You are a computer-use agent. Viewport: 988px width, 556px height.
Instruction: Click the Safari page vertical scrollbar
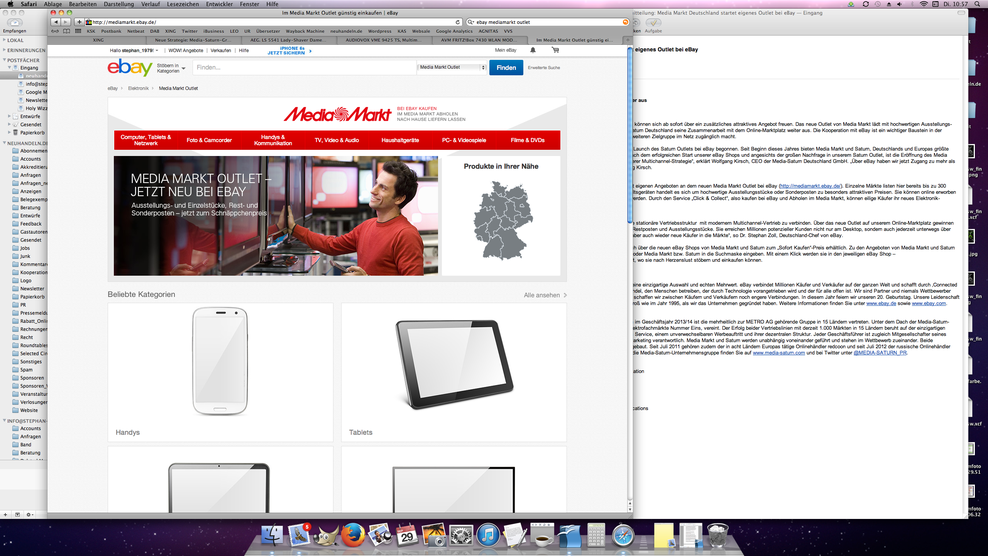pyautogui.click(x=629, y=137)
